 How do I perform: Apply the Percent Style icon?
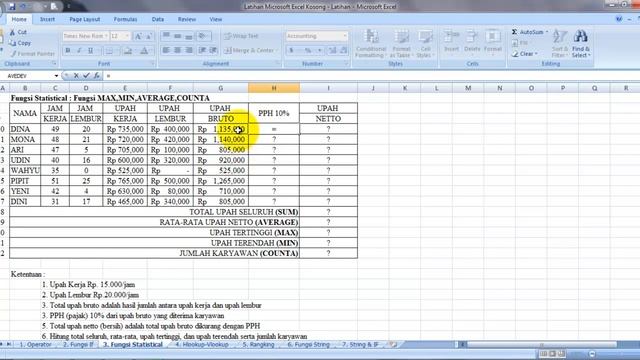click(x=308, y=50)
